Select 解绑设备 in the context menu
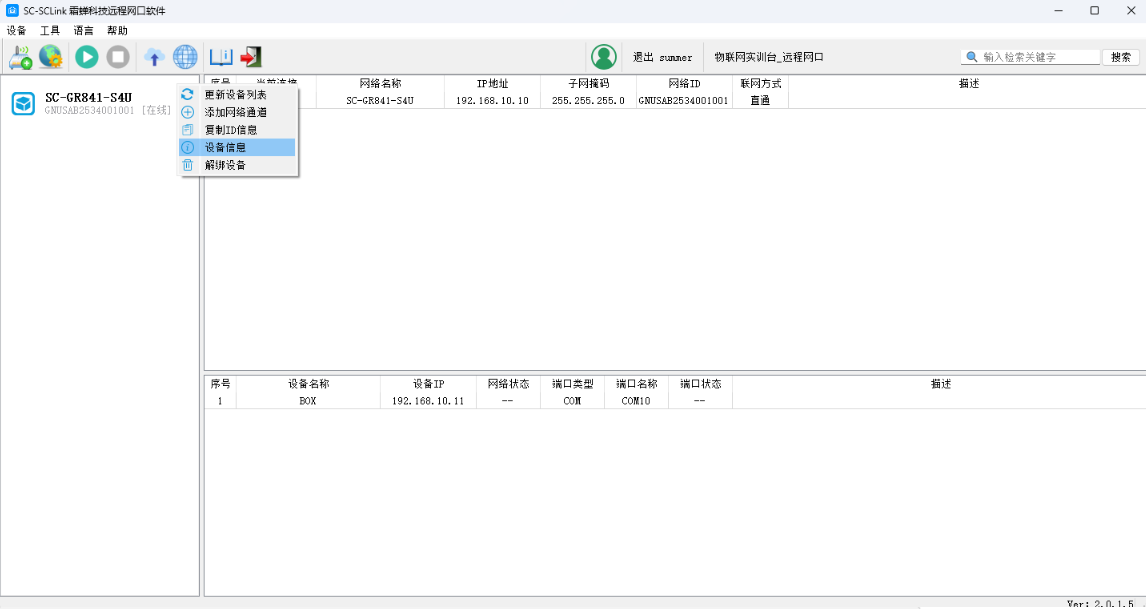This screenshot has height=609, width=1146. click(225, 165)
